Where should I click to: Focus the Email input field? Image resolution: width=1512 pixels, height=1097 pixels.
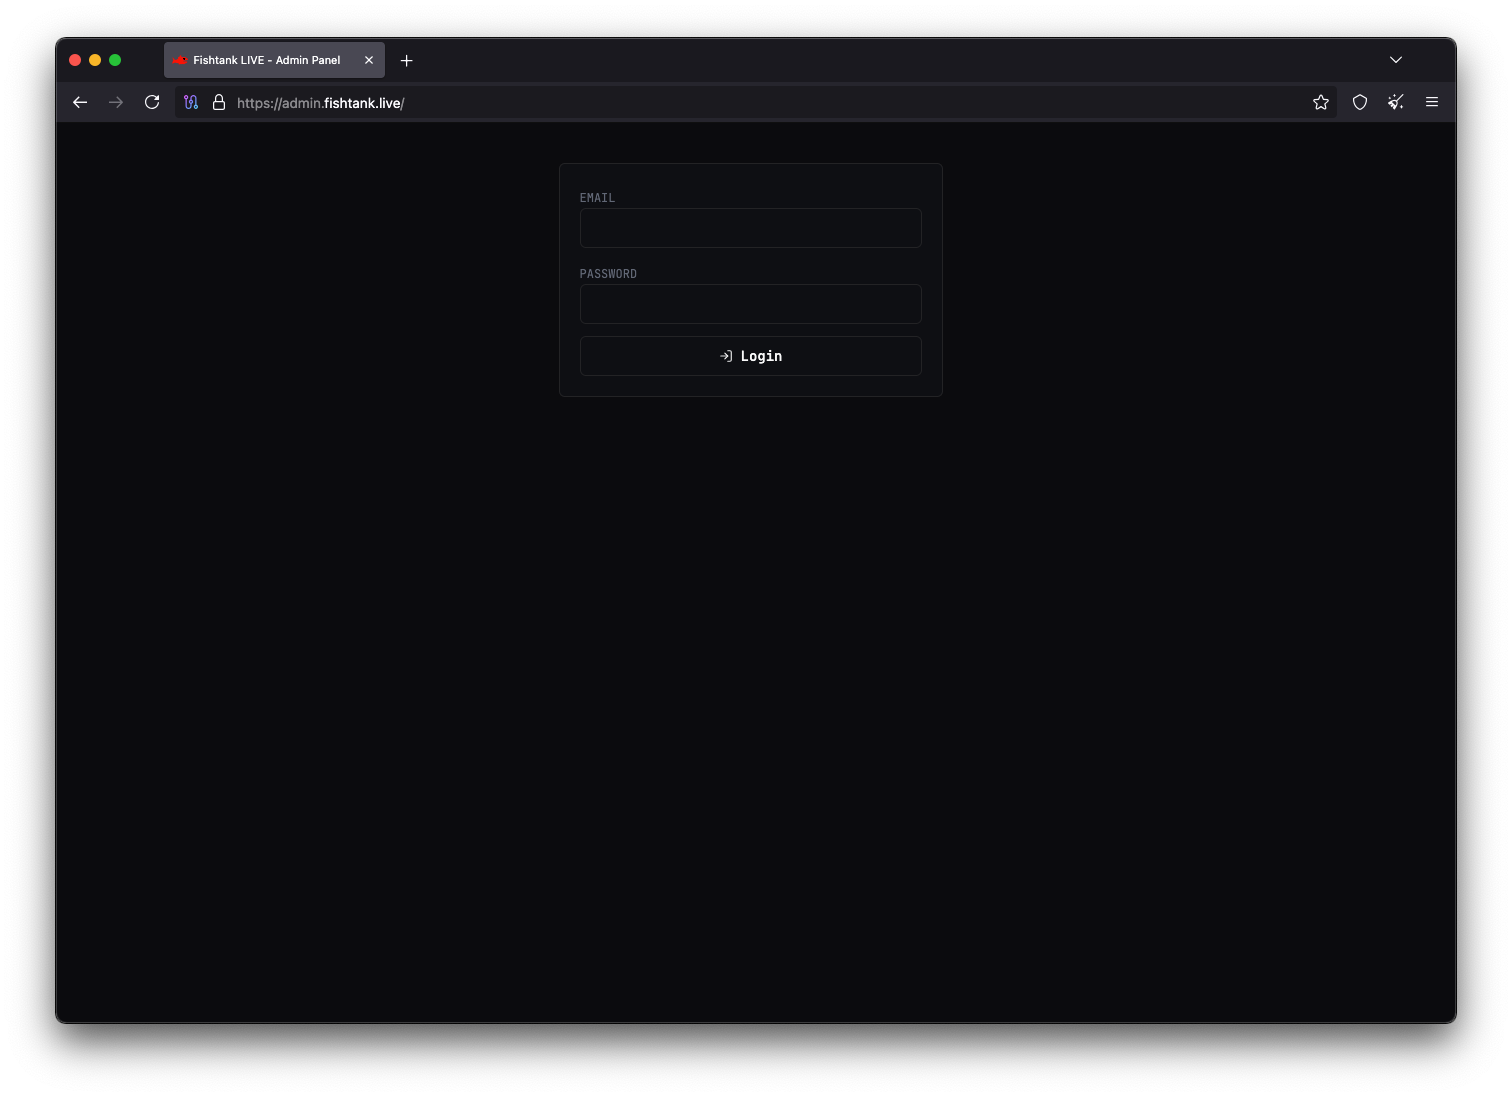point(751,228)
